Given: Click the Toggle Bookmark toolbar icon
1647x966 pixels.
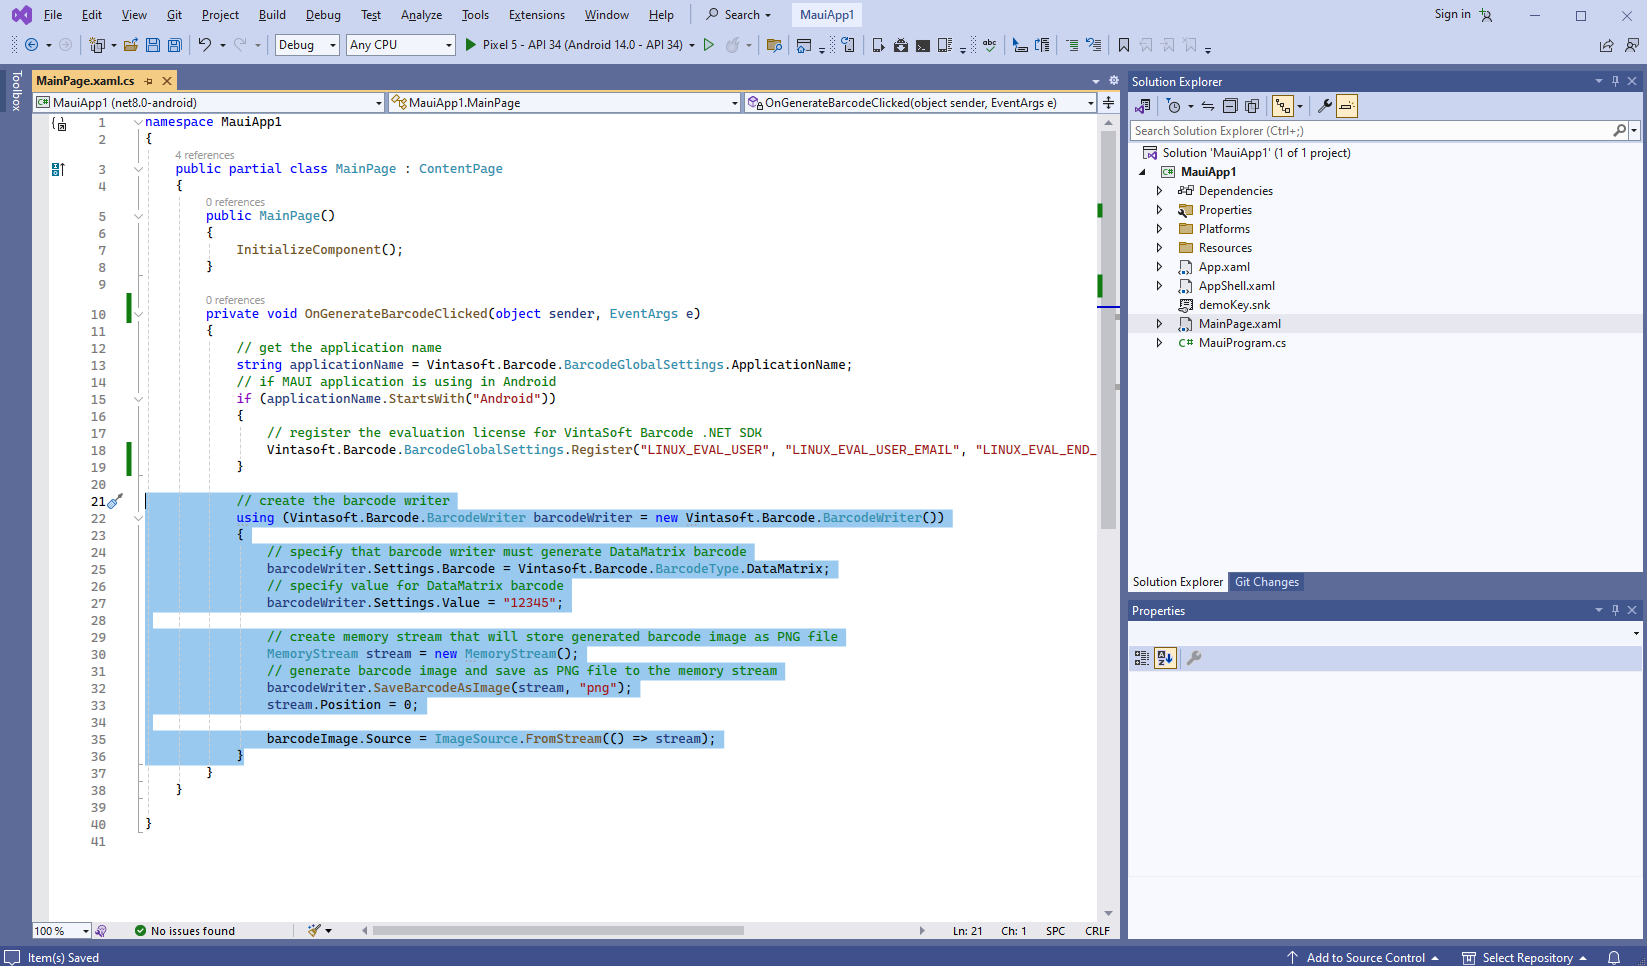Looking at the screenshot, I should [x=1124, y=45].
